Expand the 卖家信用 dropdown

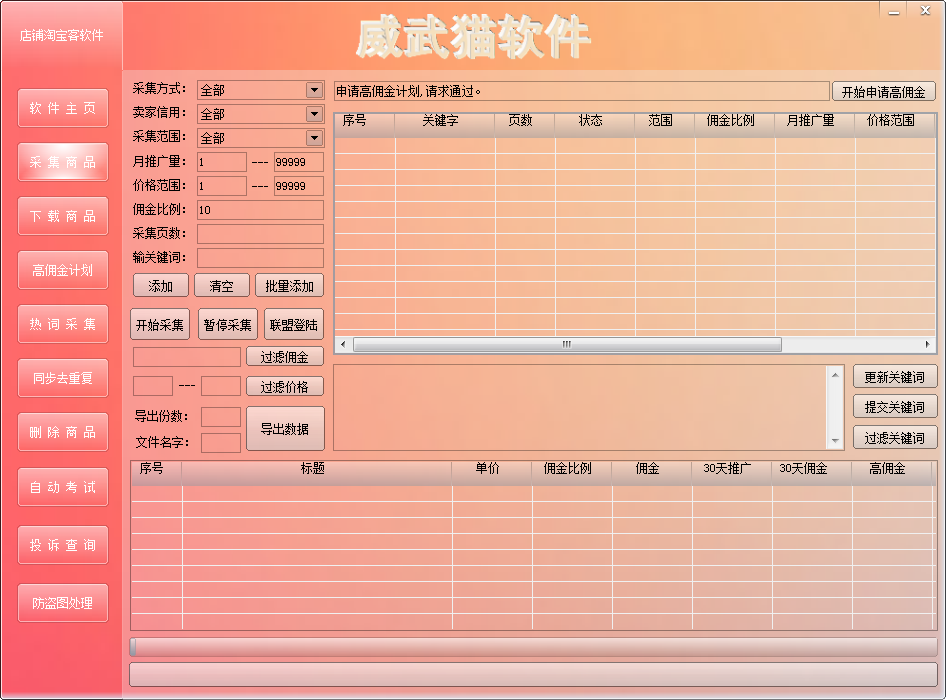pos(314,113)
